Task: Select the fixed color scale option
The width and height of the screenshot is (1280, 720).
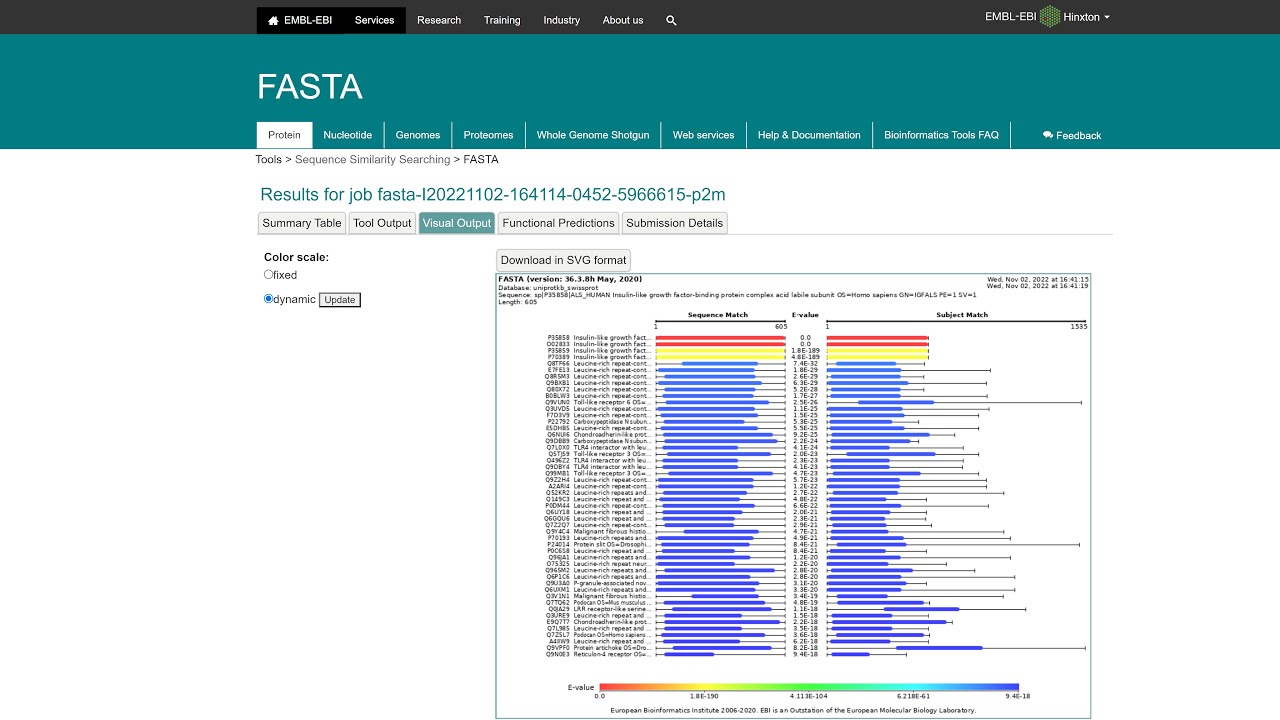Action: [268, 274]
